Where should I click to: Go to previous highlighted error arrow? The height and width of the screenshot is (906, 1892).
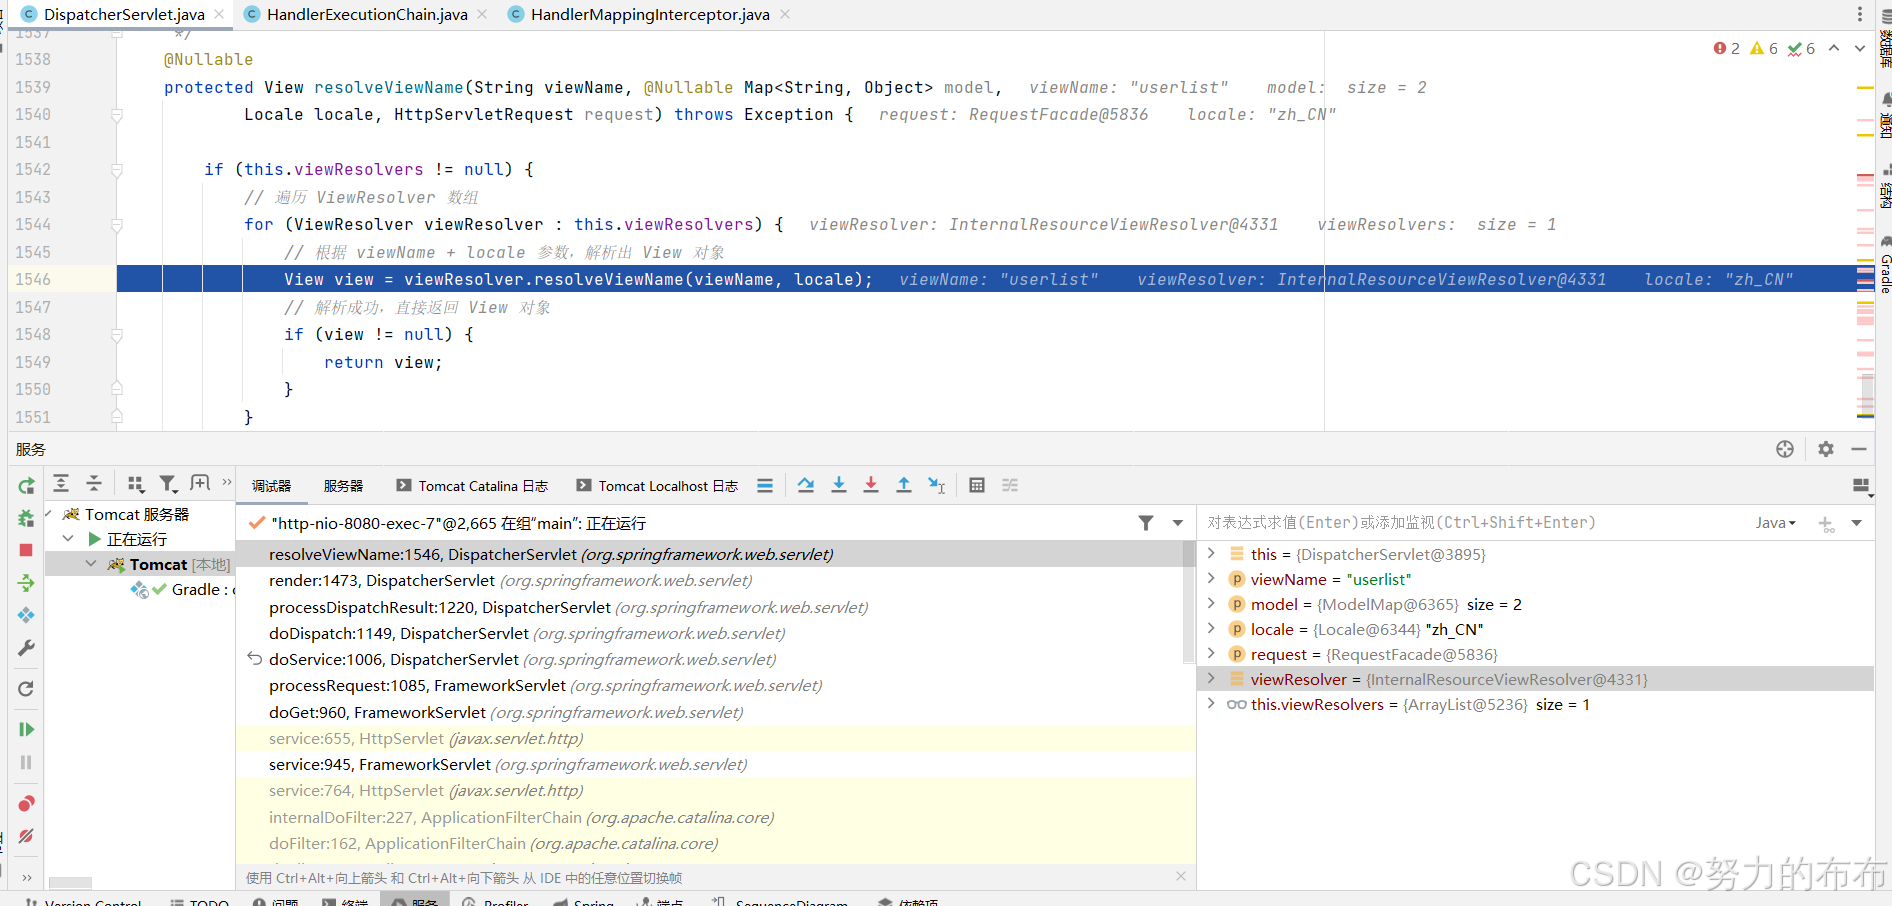pyautogui.click(x=1834, y=48)
